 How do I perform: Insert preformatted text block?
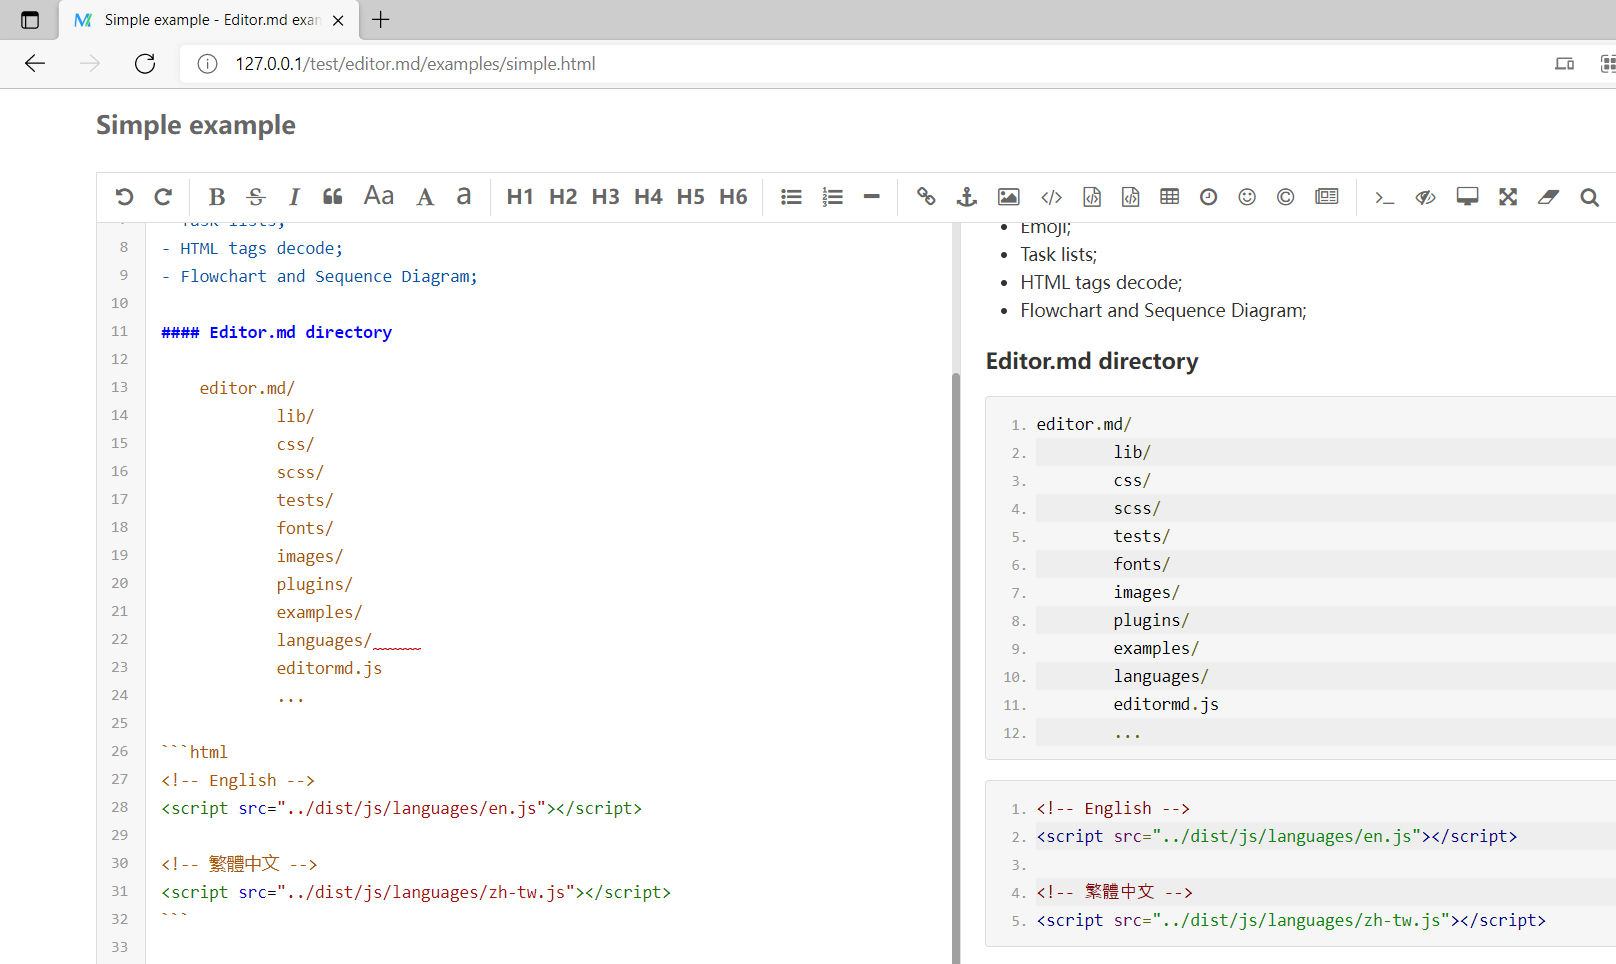pyautogui.click(x=1092, y=197)
